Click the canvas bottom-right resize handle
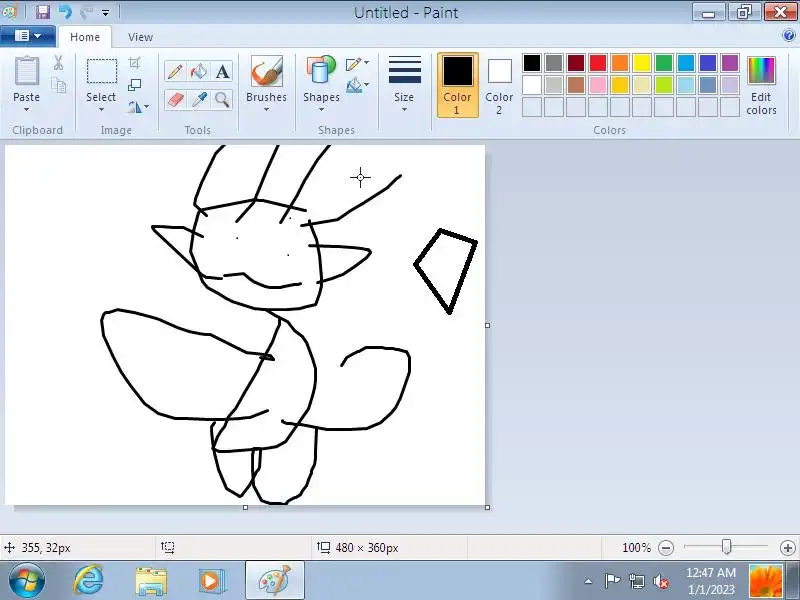Image resolution: width=800 pixels, height=600 pixels. coord(487,507)
